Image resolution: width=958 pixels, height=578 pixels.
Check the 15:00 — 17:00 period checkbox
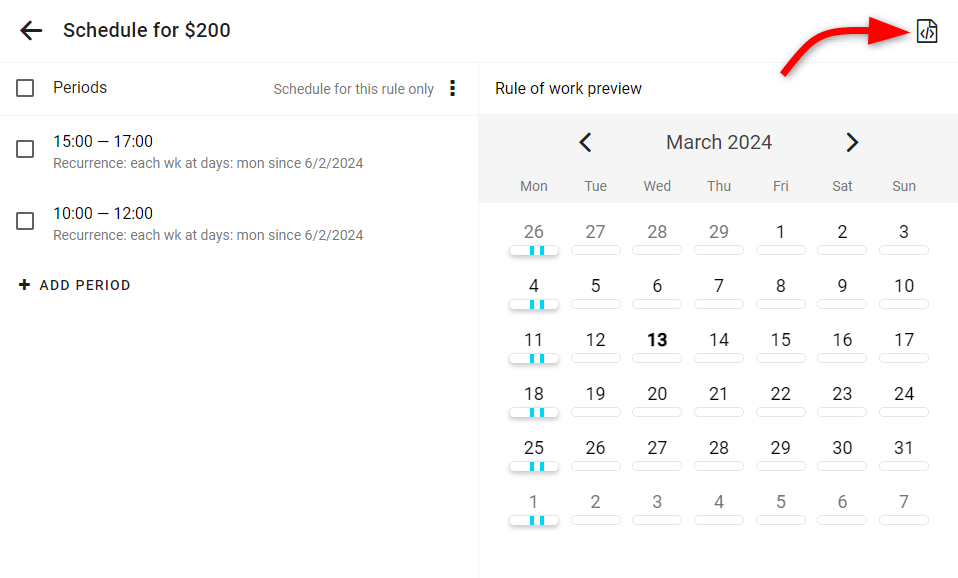[x=25, y=149]
